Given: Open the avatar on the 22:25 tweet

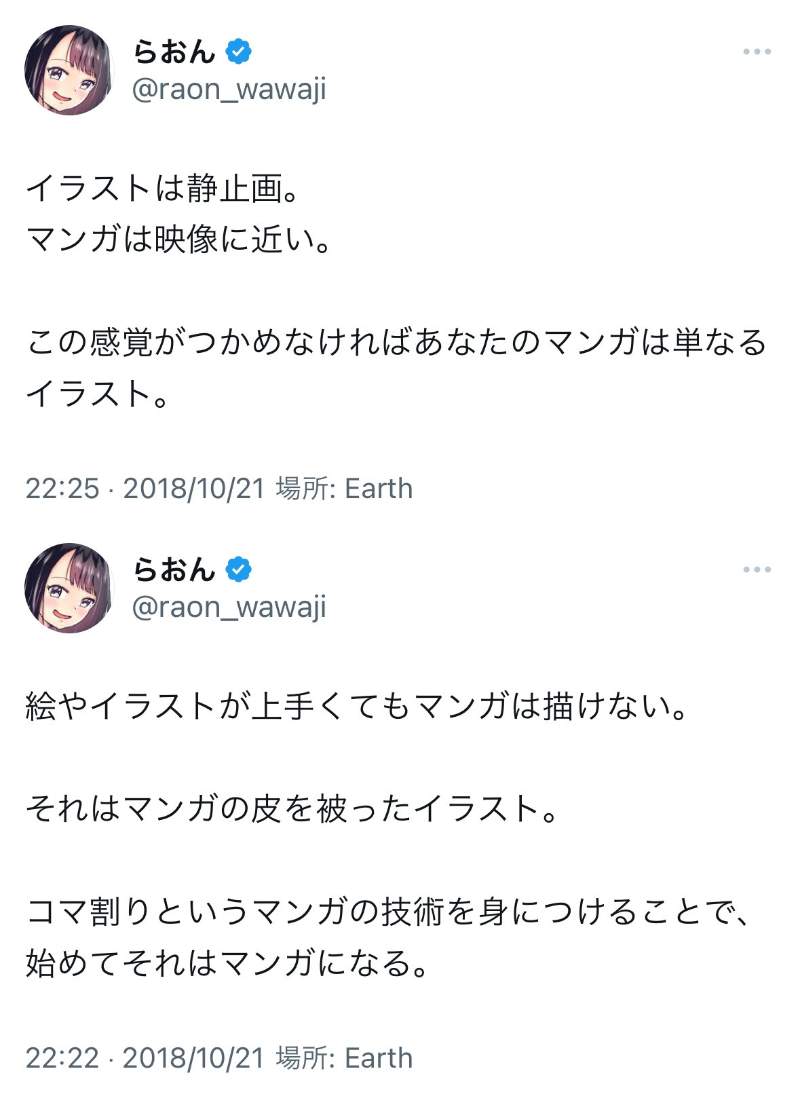Looking at the screenshot, I should coord(69,70).
